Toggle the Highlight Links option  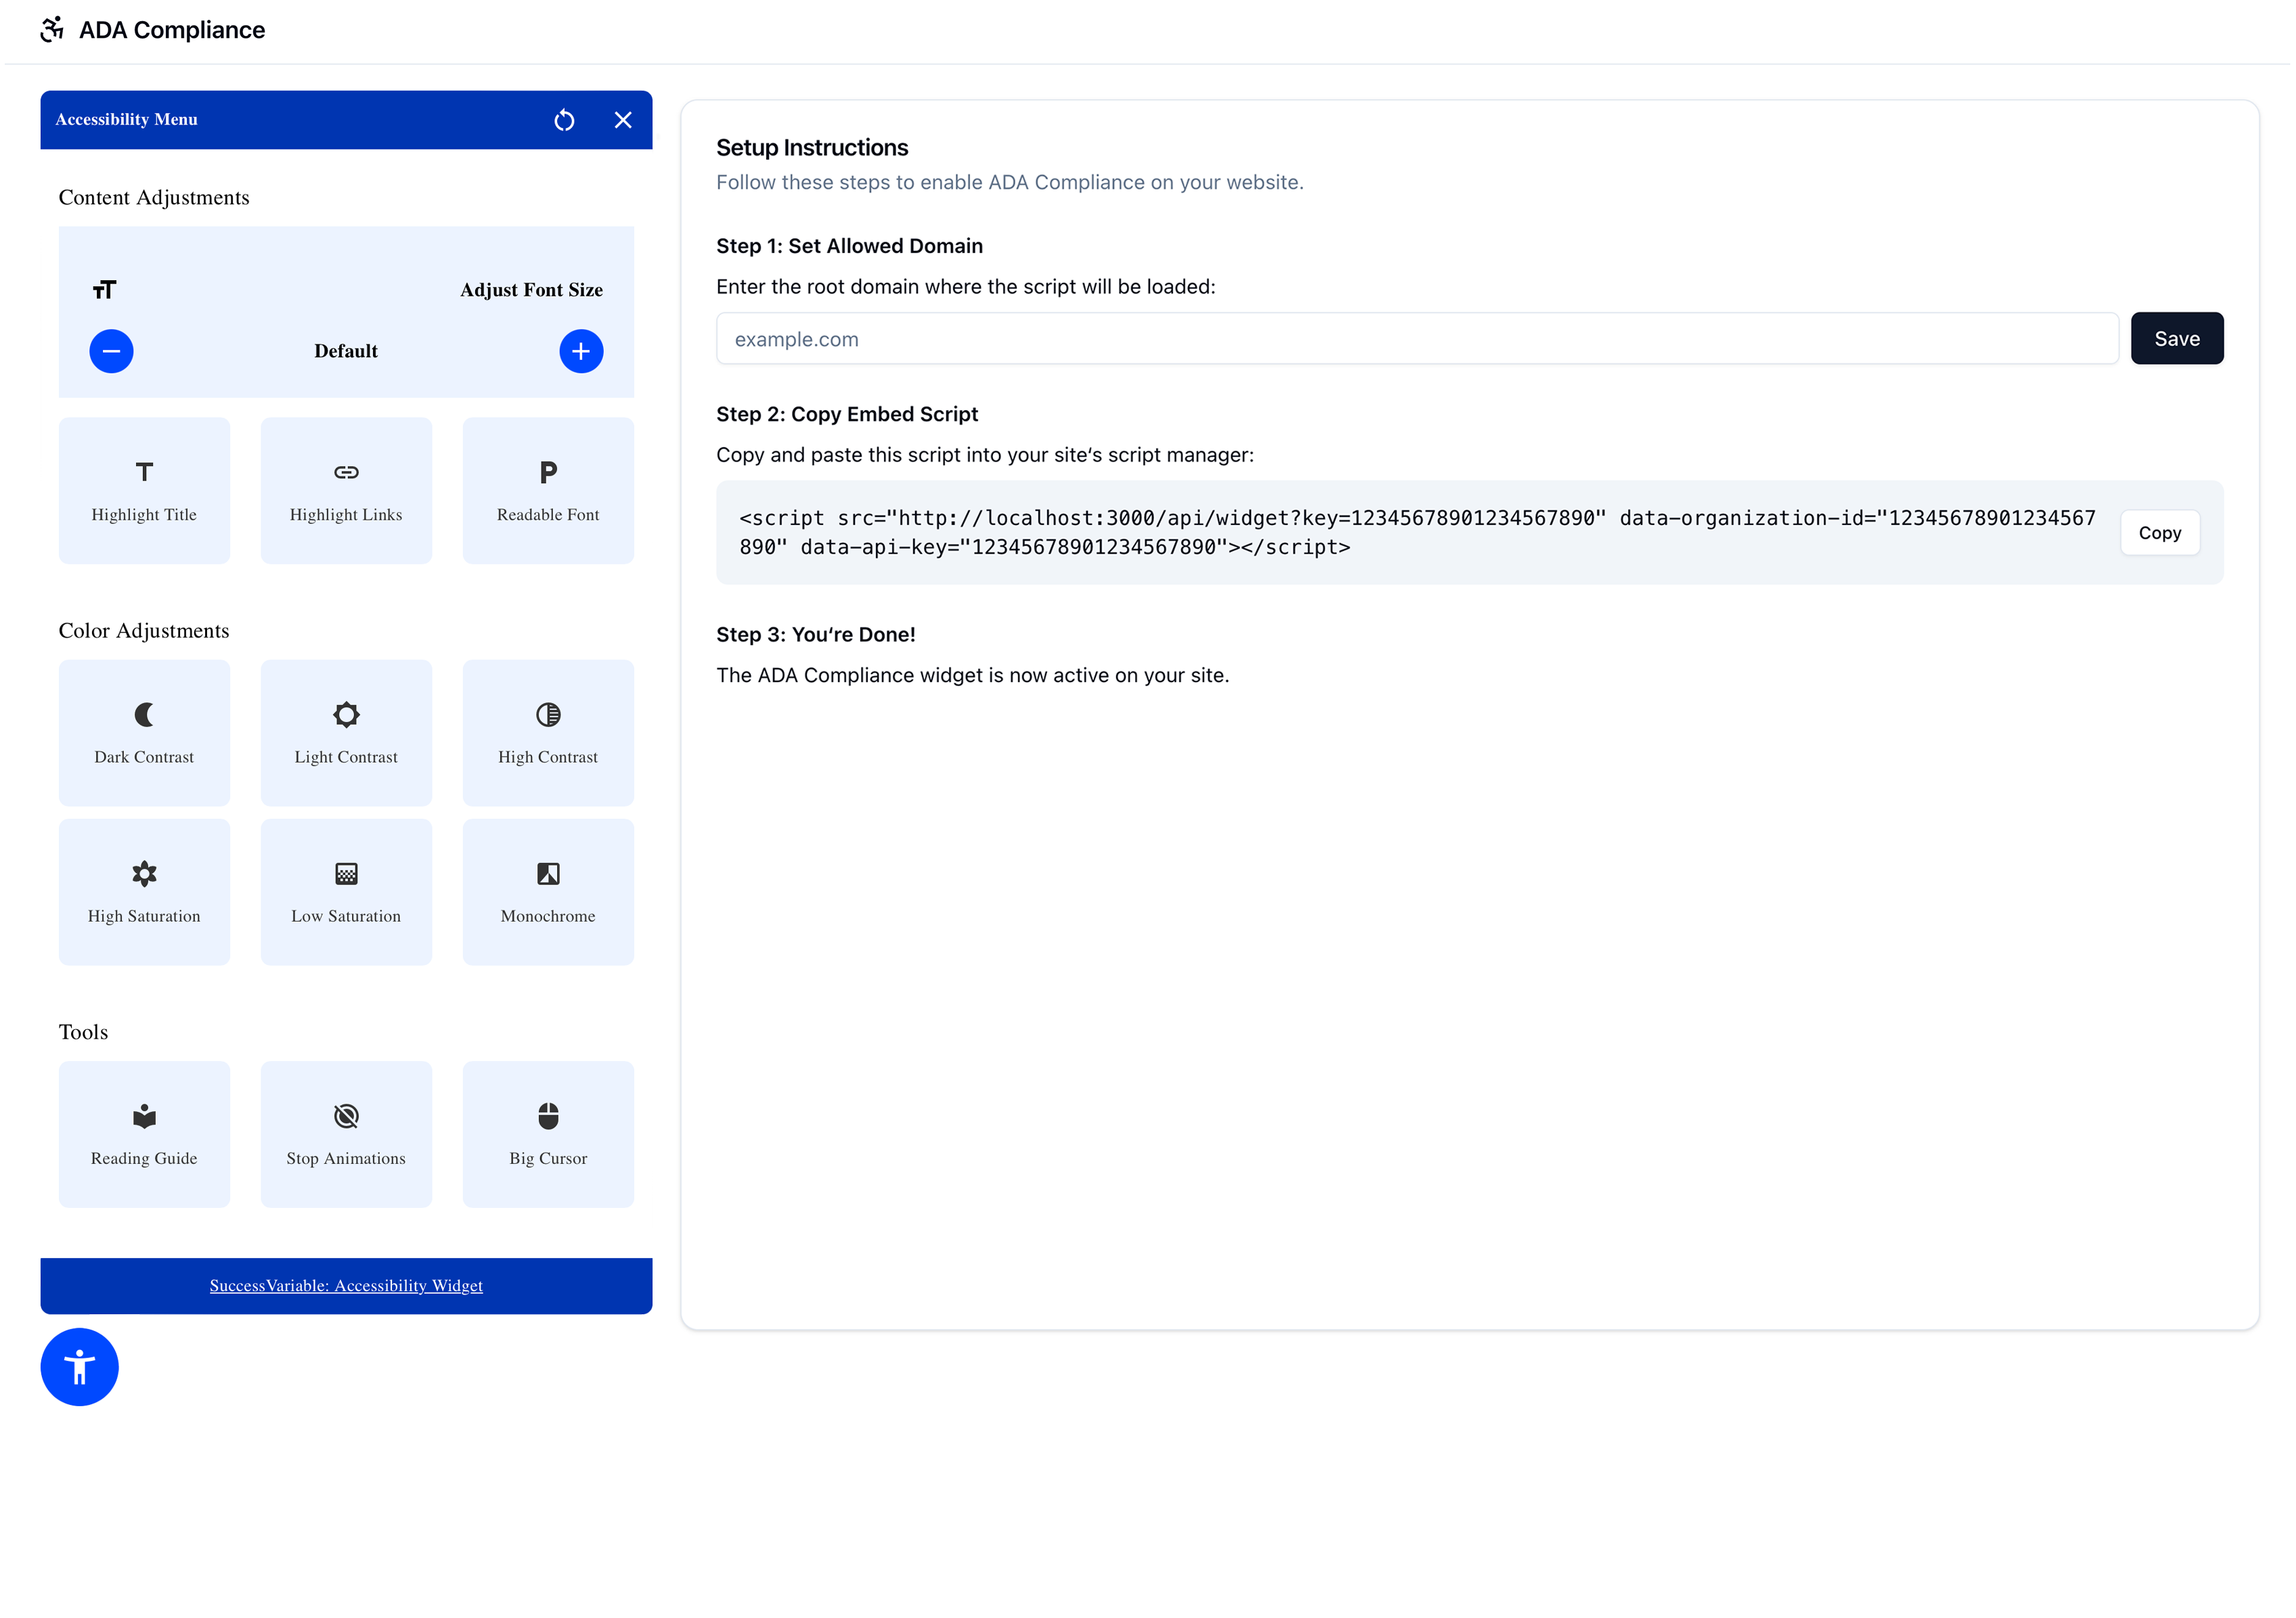pyautogui.click(x=346, y=490)
